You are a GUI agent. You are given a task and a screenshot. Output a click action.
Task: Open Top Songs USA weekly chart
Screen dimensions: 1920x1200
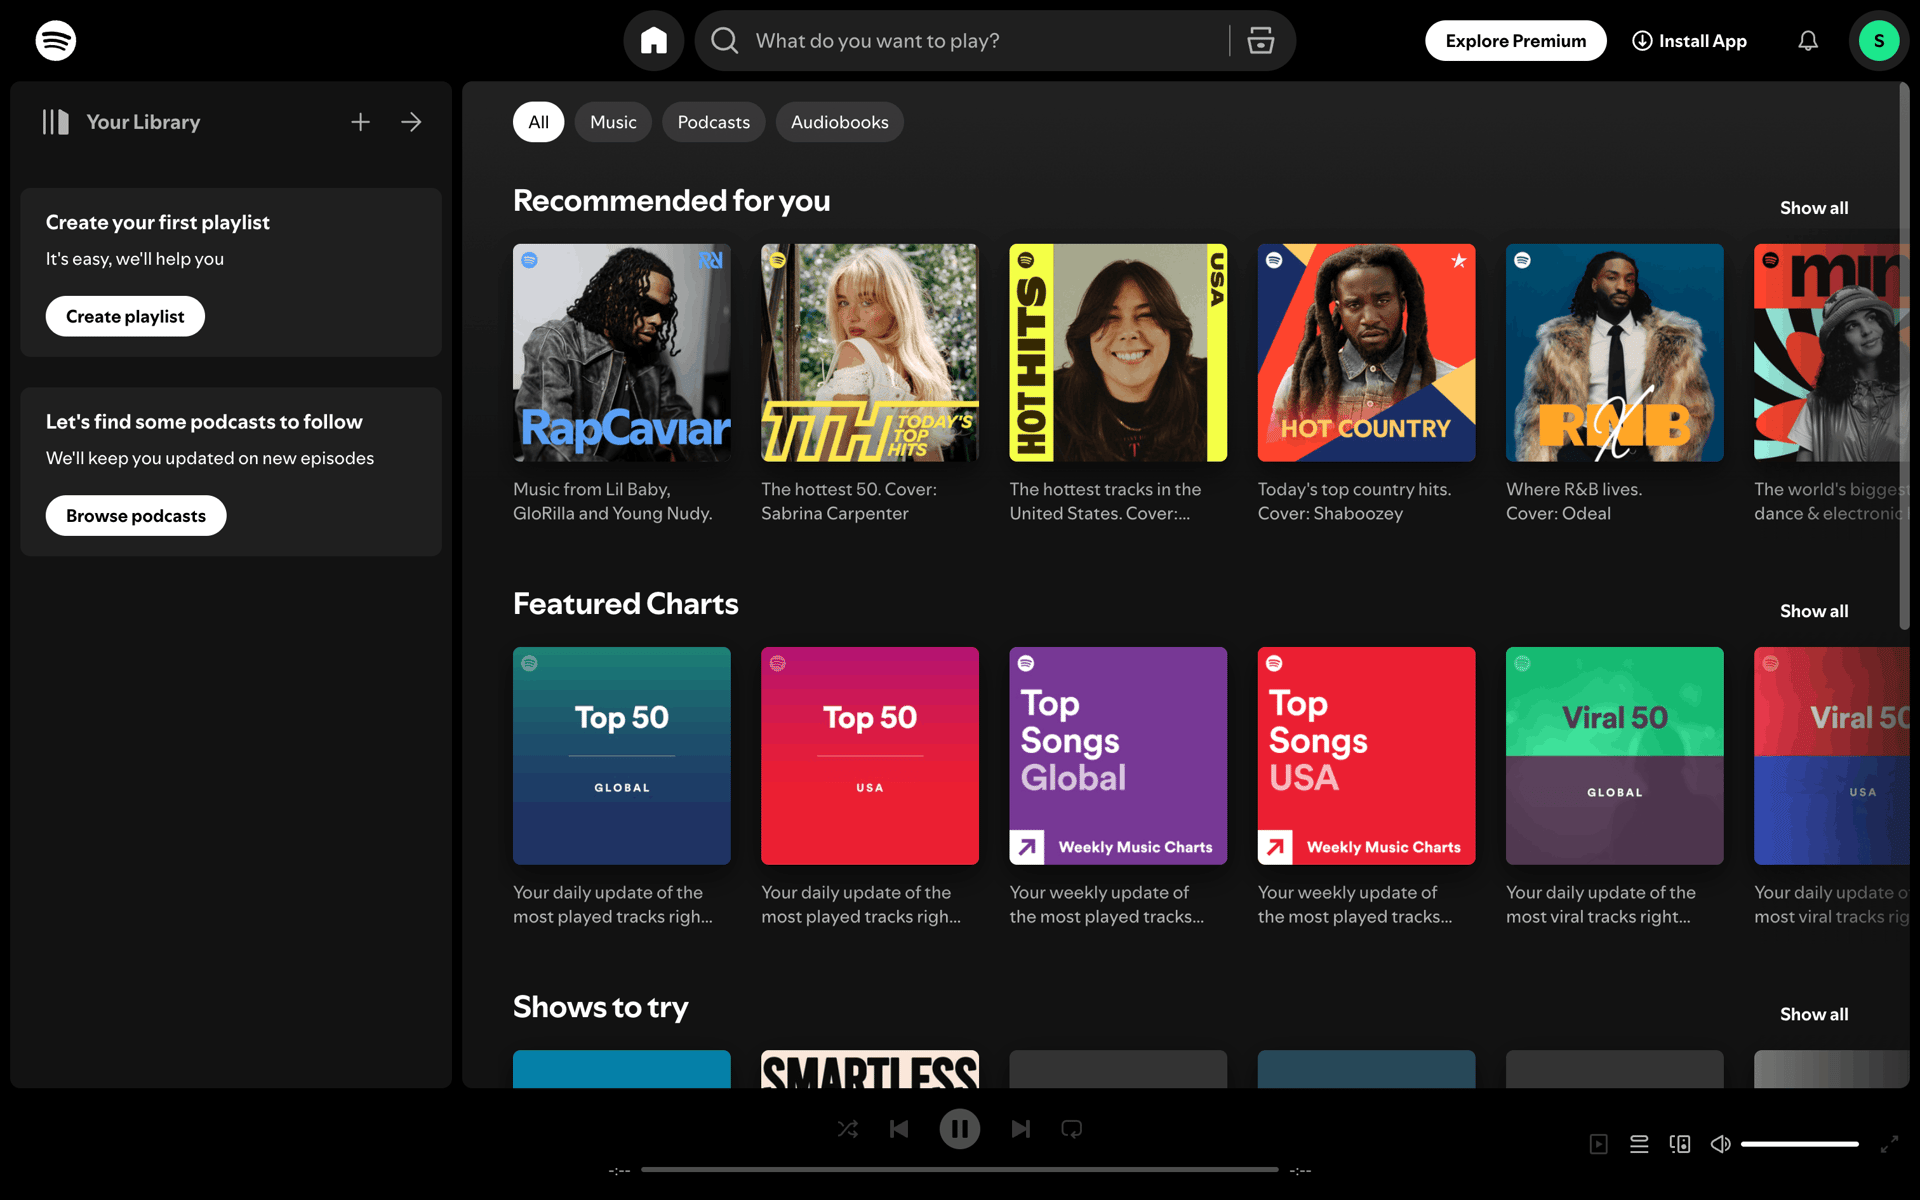[x=1366, y=756]
